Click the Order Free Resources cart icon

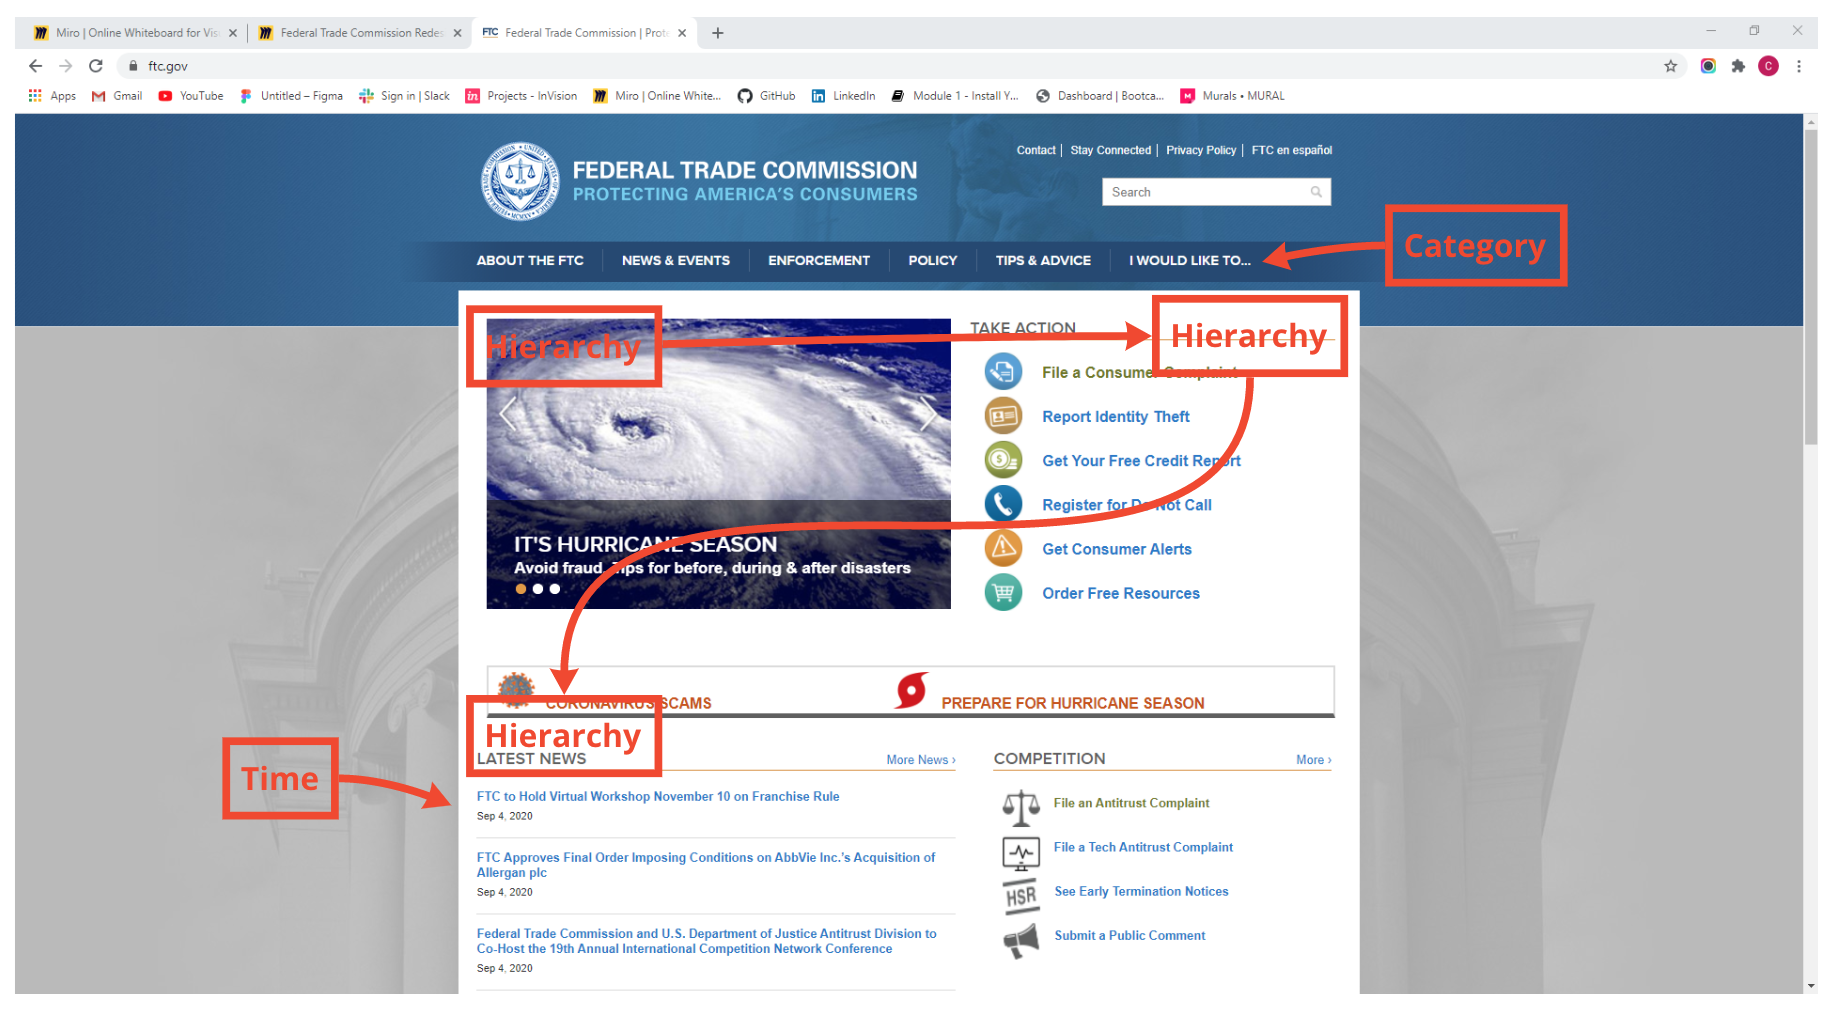click(x=1003, y=592)
